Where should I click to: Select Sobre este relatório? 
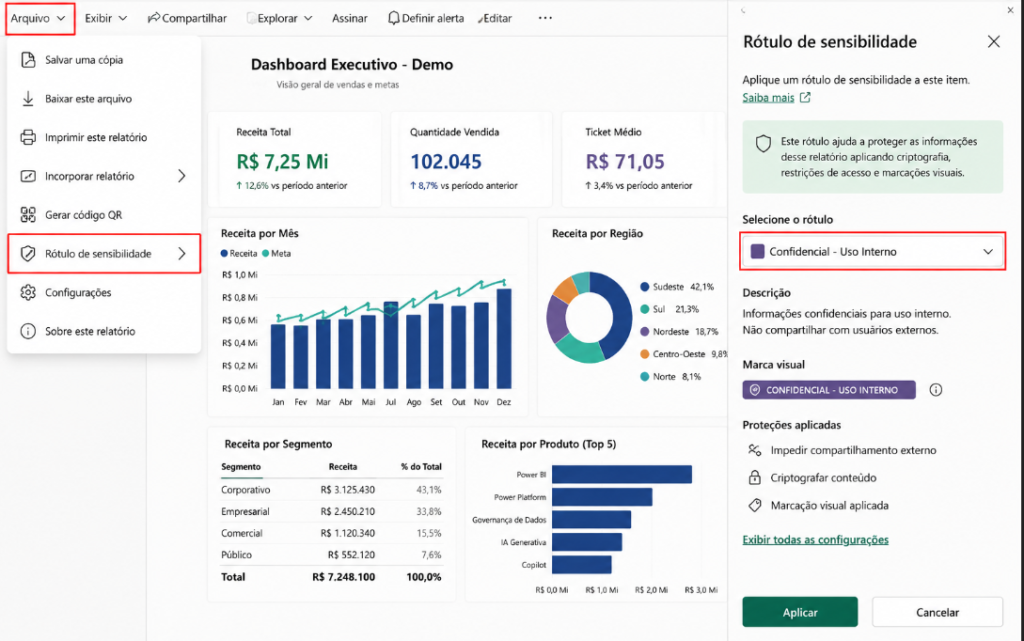click(x=104, y=331)
